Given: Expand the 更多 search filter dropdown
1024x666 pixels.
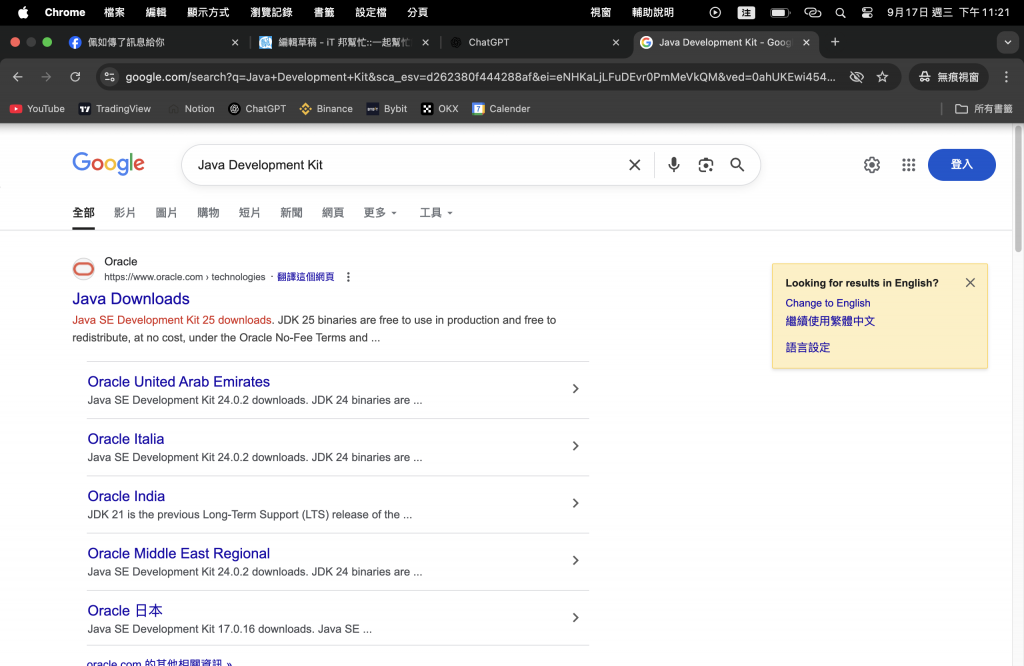Looking at the screenshot, I should coord(380,213).
